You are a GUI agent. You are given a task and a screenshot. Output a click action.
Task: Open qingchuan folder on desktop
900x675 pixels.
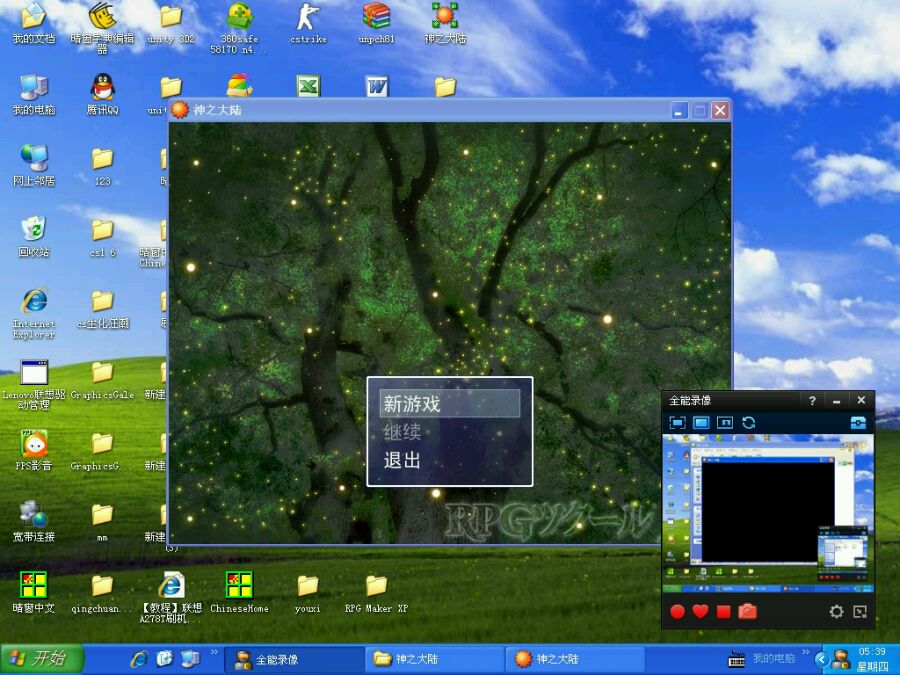[x=103, y=593]
